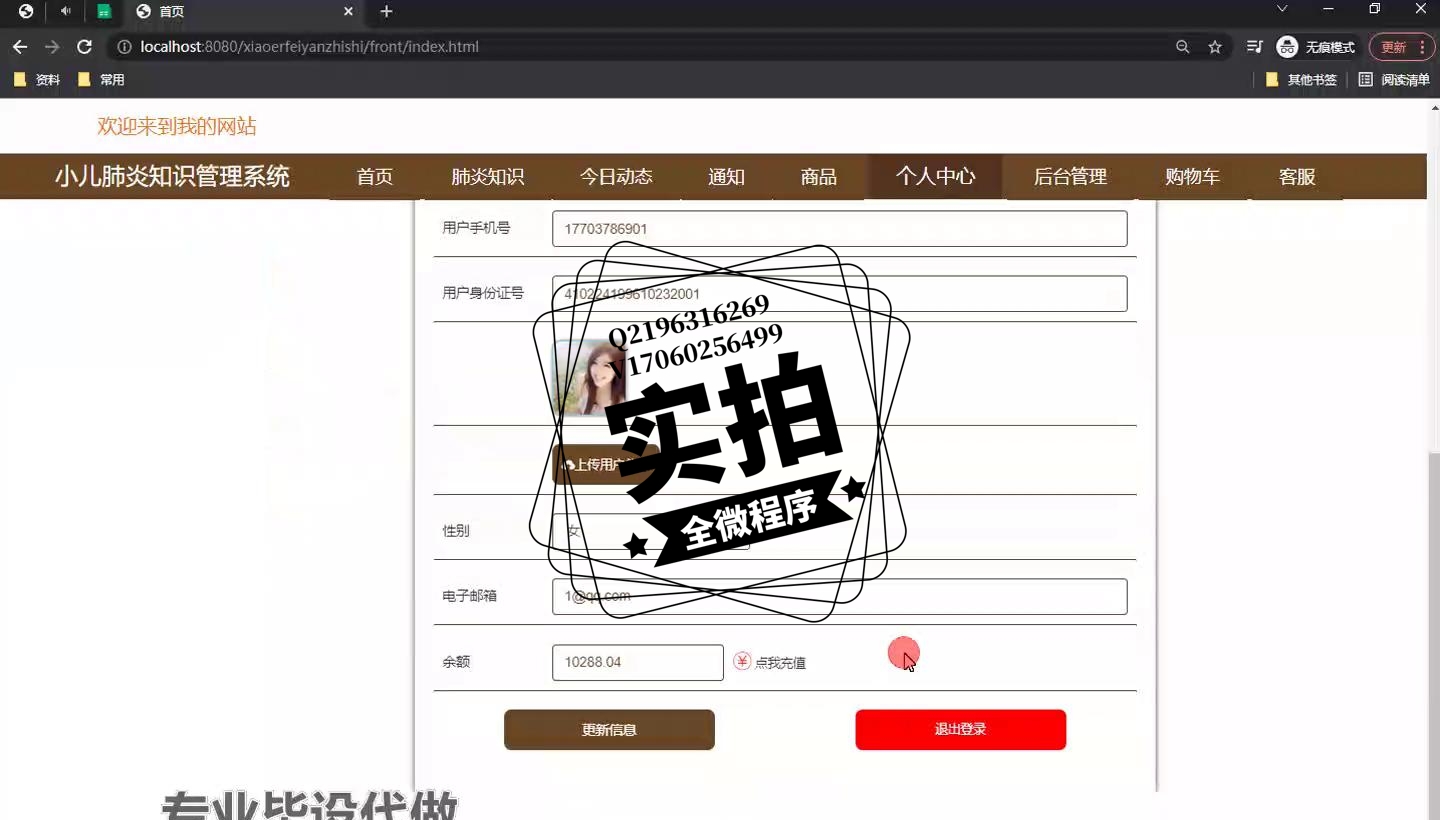Open 客服 navigation item
Screen dimensions: 1440x820
(1297, 177)
